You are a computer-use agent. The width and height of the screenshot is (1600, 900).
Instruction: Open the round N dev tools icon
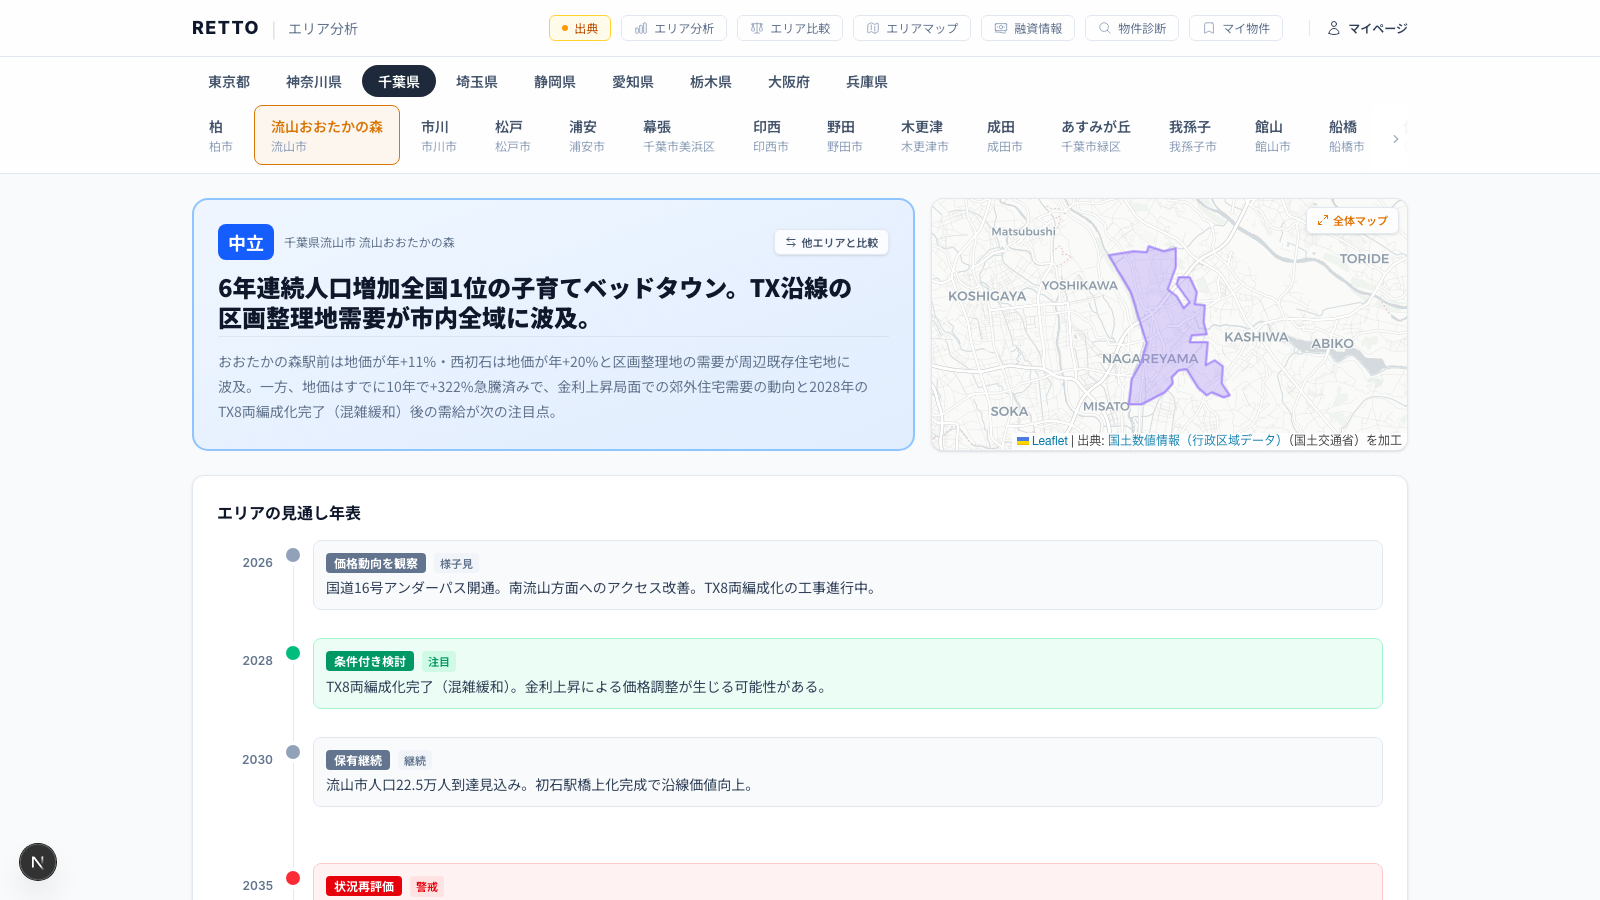click(38, 862)
